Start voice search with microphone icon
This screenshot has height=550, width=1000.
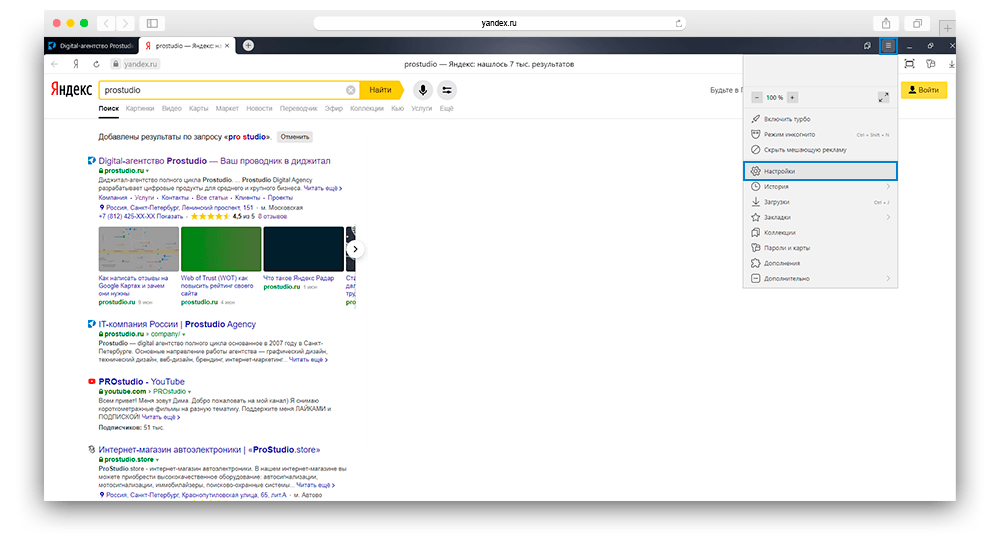pyautogui.click(x=423, y=90)
